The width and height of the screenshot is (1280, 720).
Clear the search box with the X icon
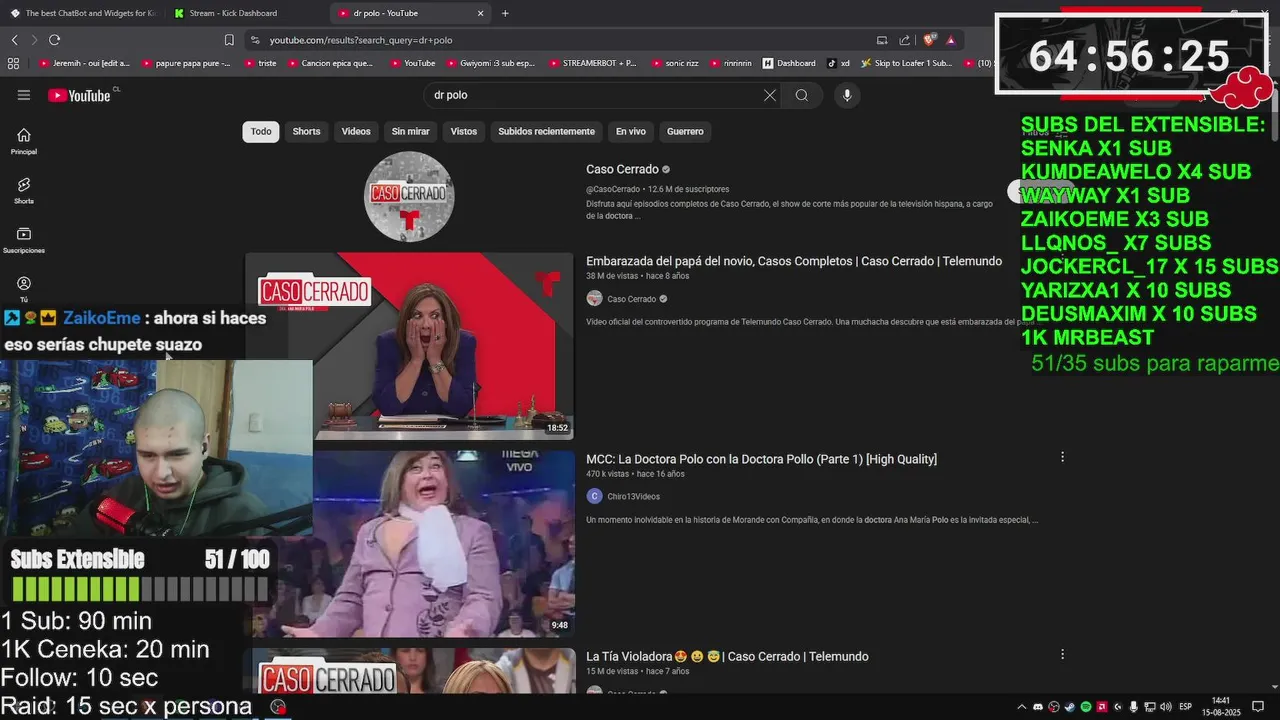[x=770, y=95]
